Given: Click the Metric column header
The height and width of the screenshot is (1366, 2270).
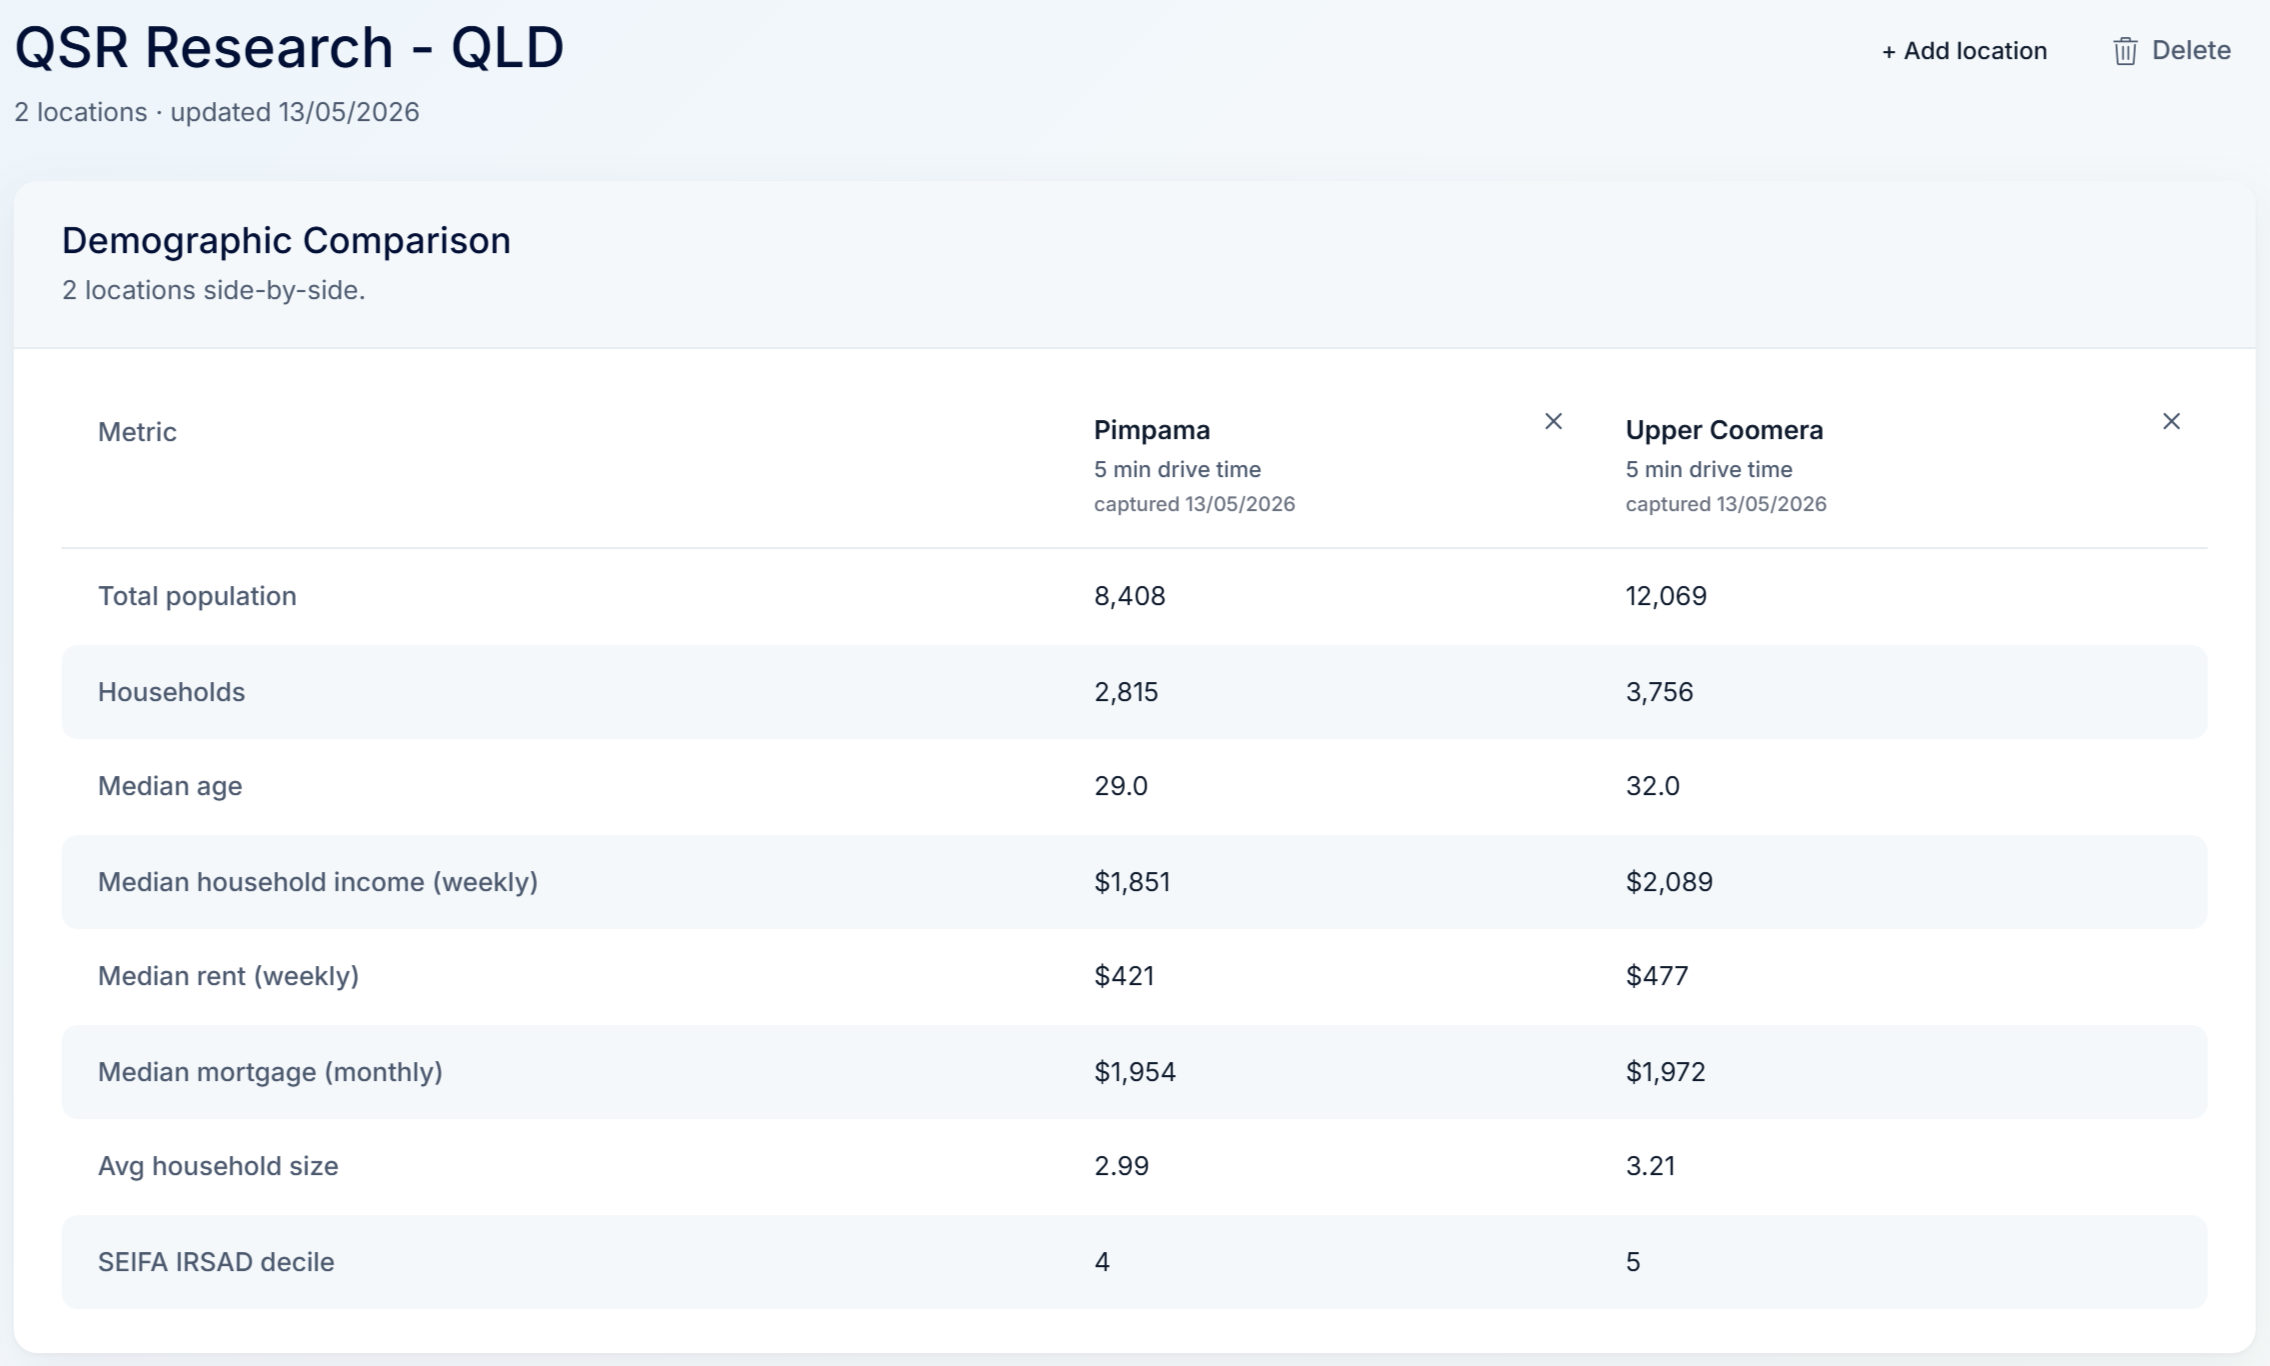Looking at the screenshot, I should (x=137, y=432).
